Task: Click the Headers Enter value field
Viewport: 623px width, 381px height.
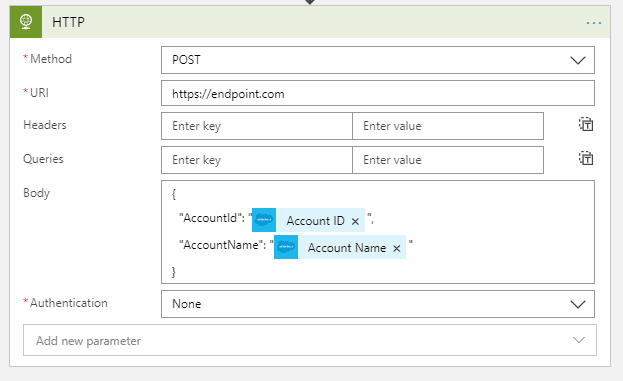Action: pos(448,126)
